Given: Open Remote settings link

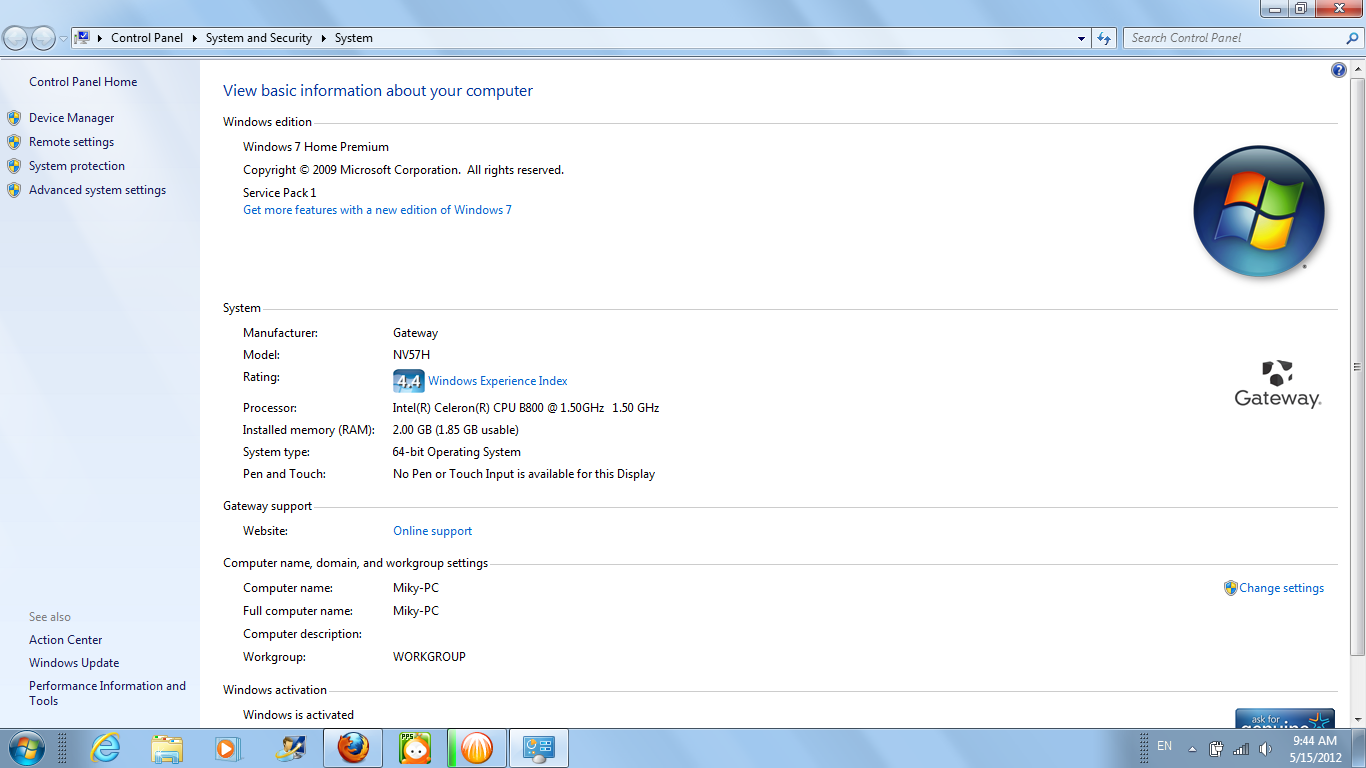Looking at the screenshot, I should [71, 142].
